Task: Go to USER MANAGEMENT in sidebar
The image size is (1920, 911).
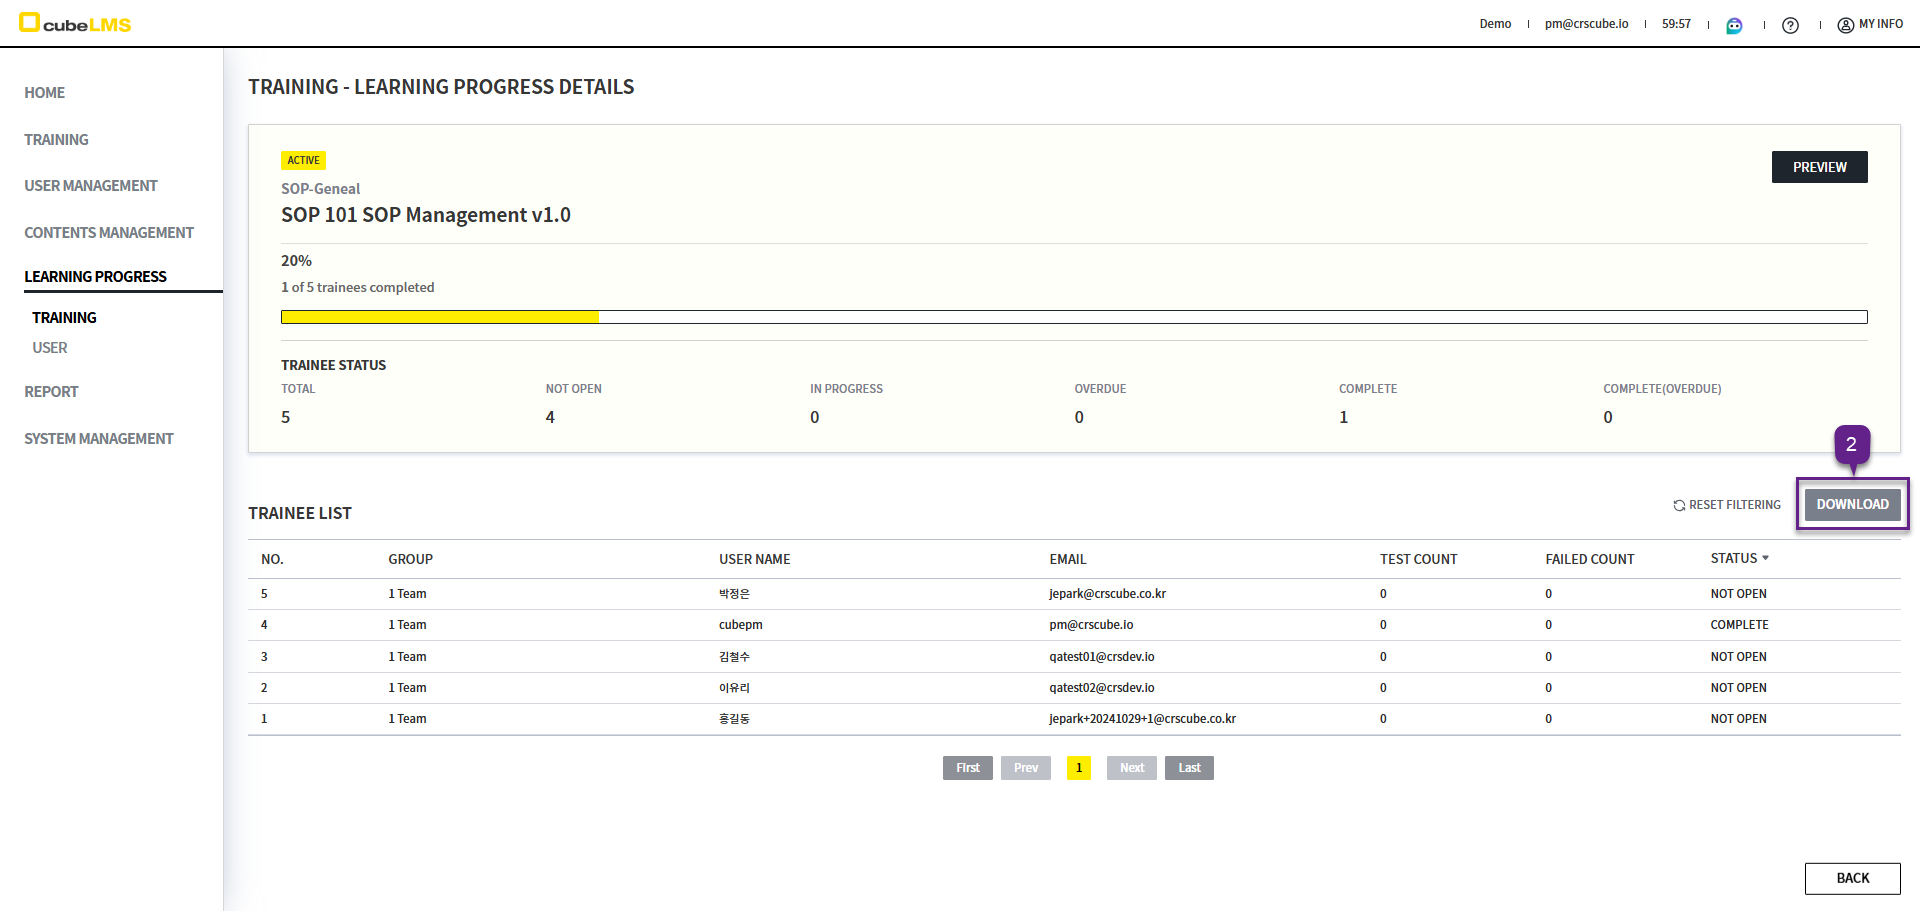Action: pyautogui.click(x=91, y=186)
